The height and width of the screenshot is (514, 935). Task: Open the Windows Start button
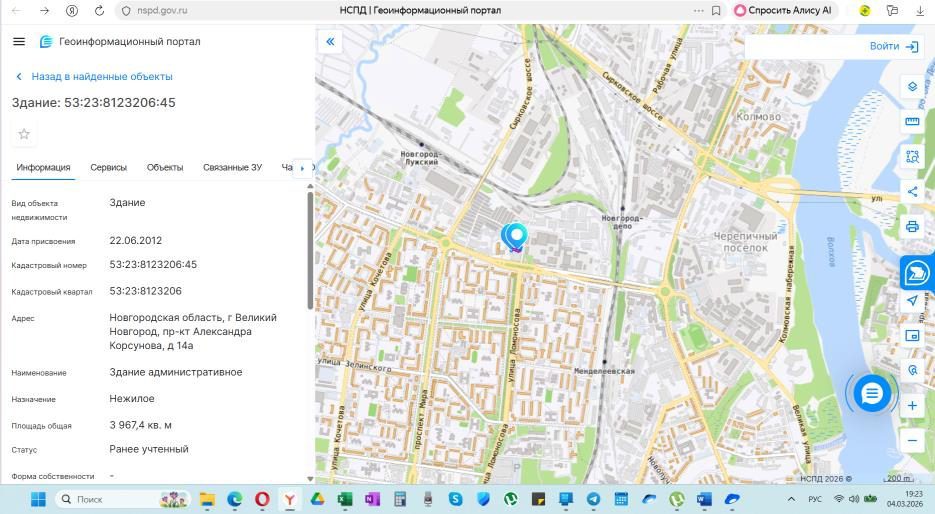38,499
